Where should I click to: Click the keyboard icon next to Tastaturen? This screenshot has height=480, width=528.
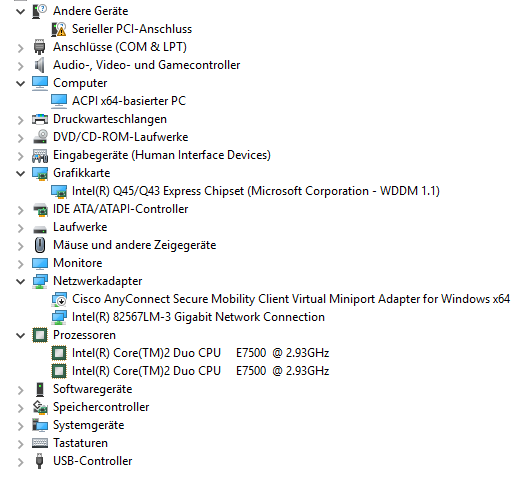[x=40, y=443]
